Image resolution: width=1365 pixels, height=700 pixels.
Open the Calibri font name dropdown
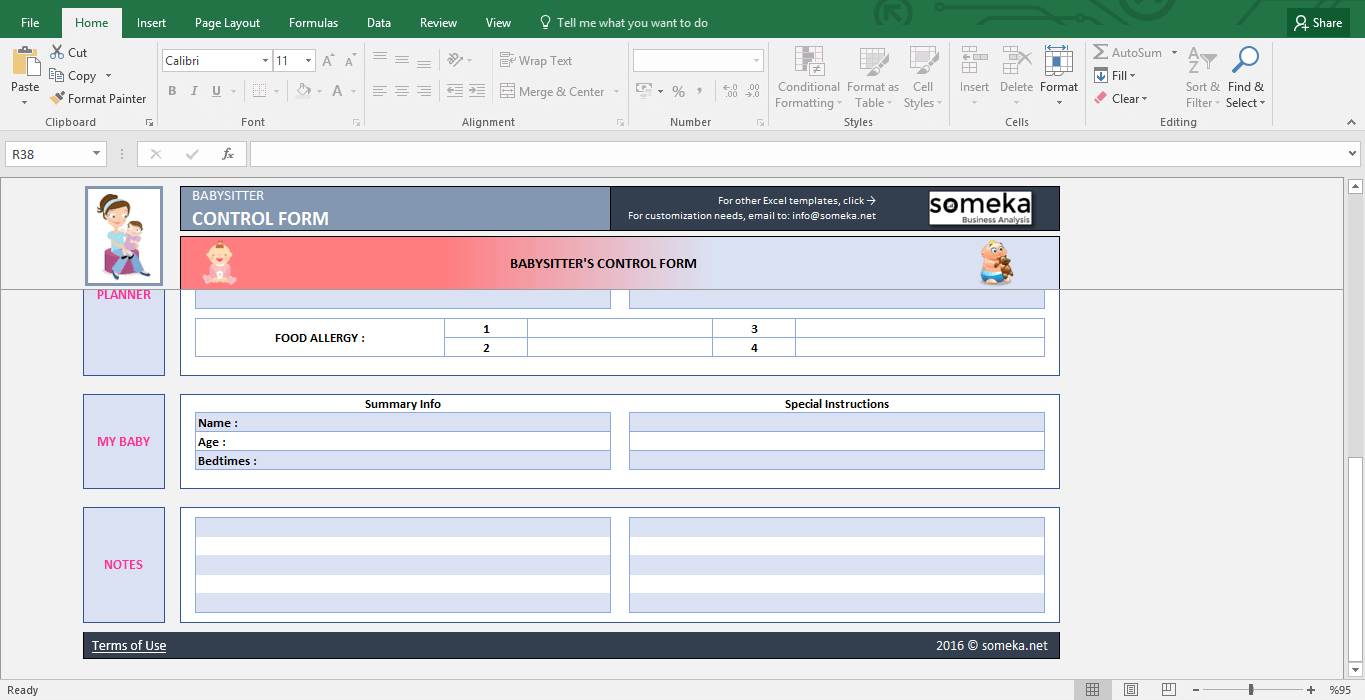pos(265,61)
